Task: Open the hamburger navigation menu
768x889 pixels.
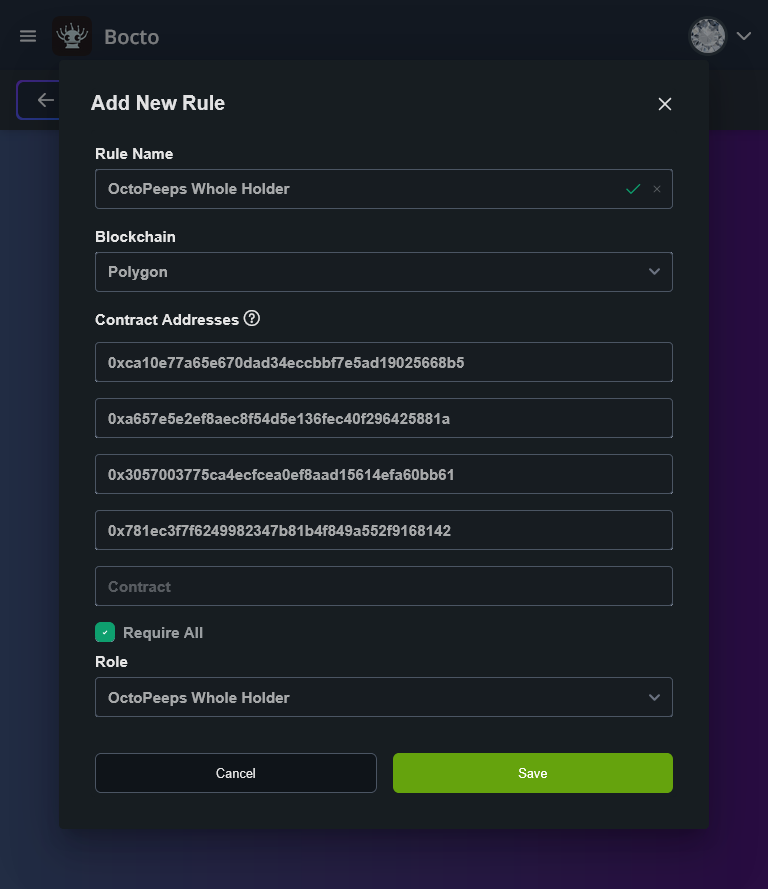Action: tap(28, 37)
